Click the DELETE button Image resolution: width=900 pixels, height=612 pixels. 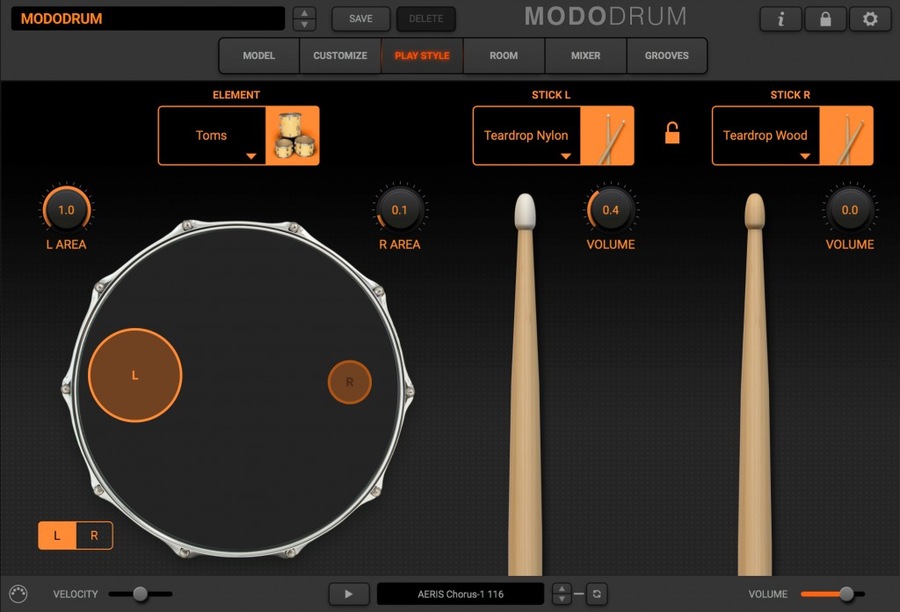click(426, 18)
